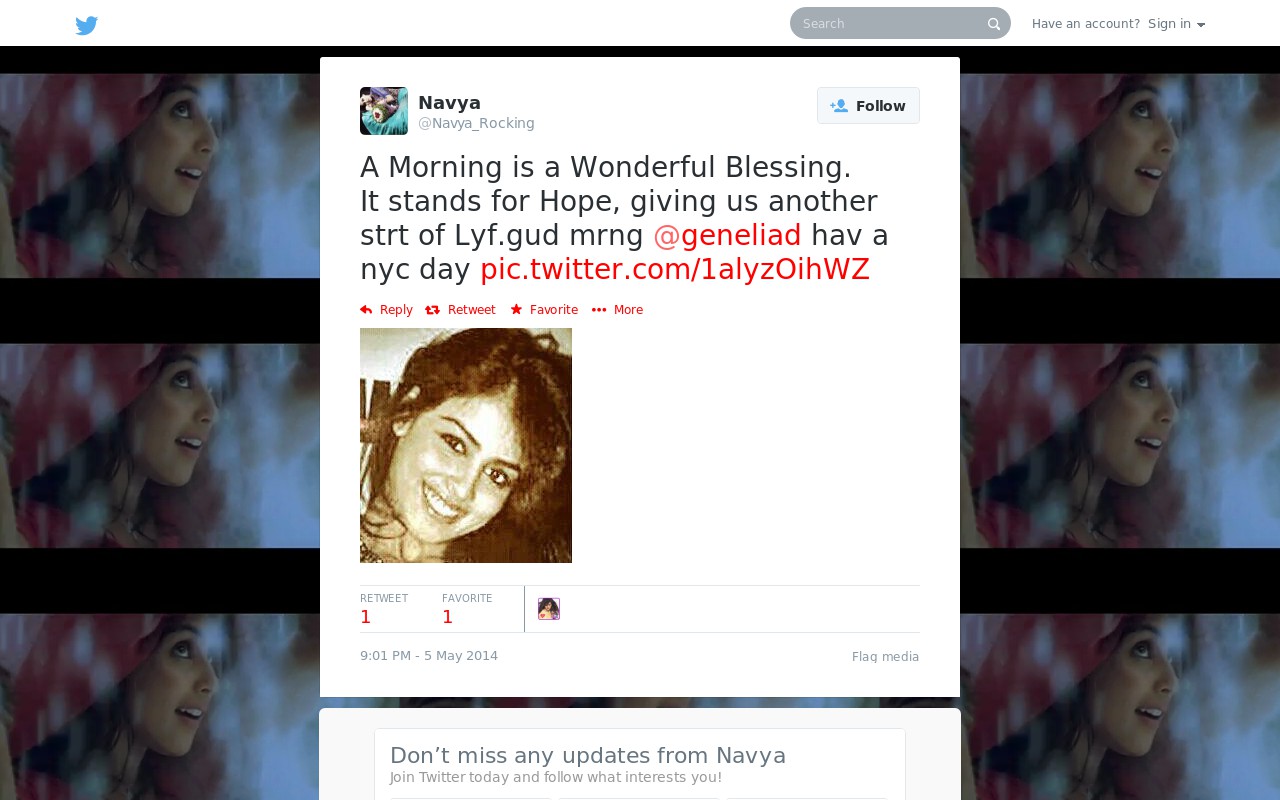Click the Navya display name
This screenshot has height=800, width=1280.
449,103
